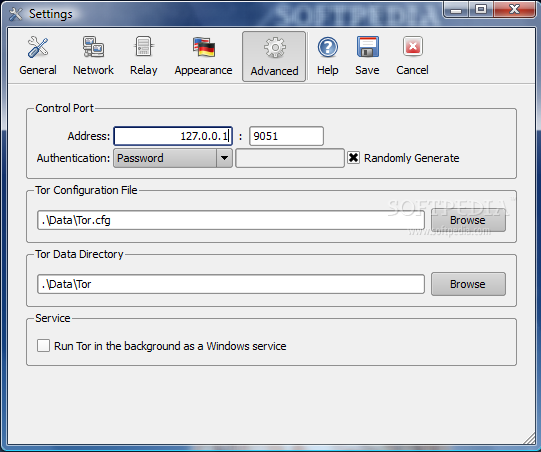Image resolution: width=541 pixels, height=452 pixels.
Task: Click the control port number field 9051
Action: [x=286, y=136]
